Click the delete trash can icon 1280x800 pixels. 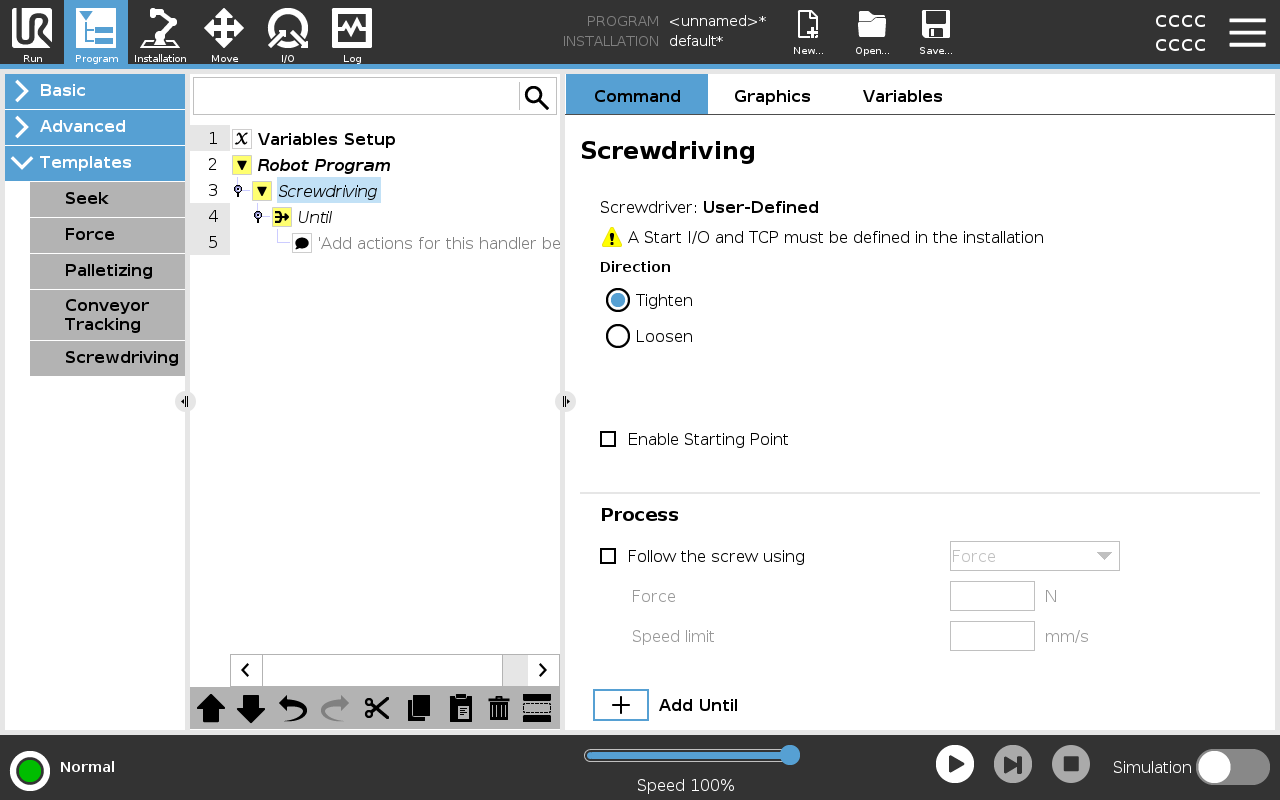pos(499,708)
